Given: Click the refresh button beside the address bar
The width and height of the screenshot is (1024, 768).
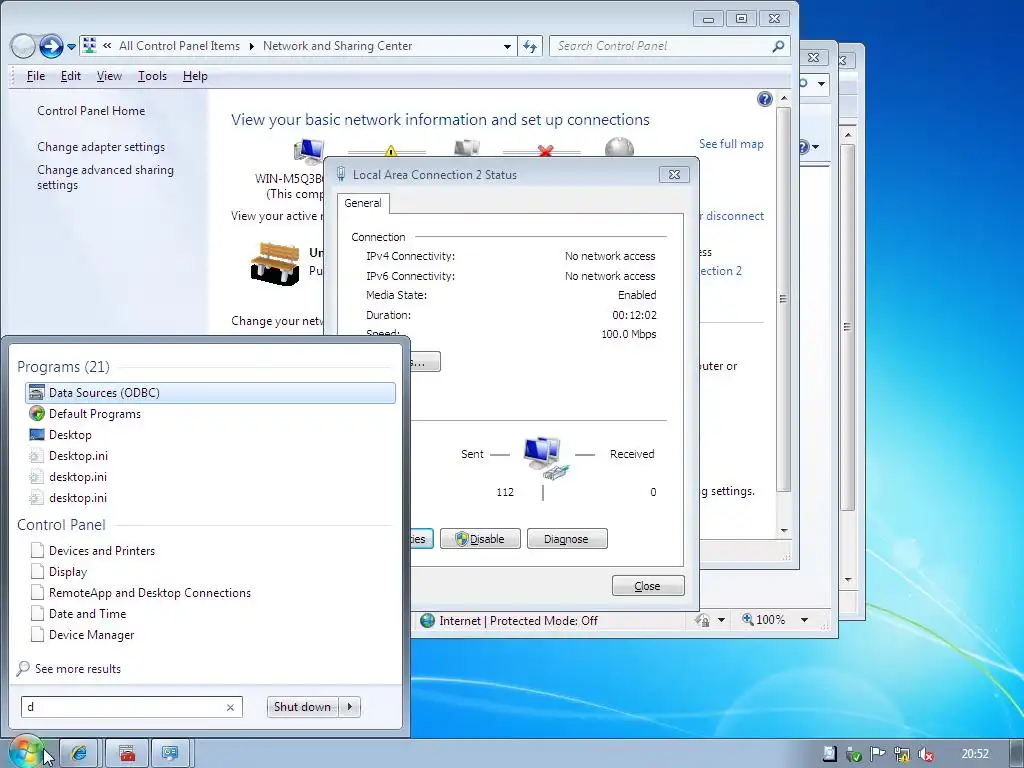Looking at the screenshot, I should [530, 46].
